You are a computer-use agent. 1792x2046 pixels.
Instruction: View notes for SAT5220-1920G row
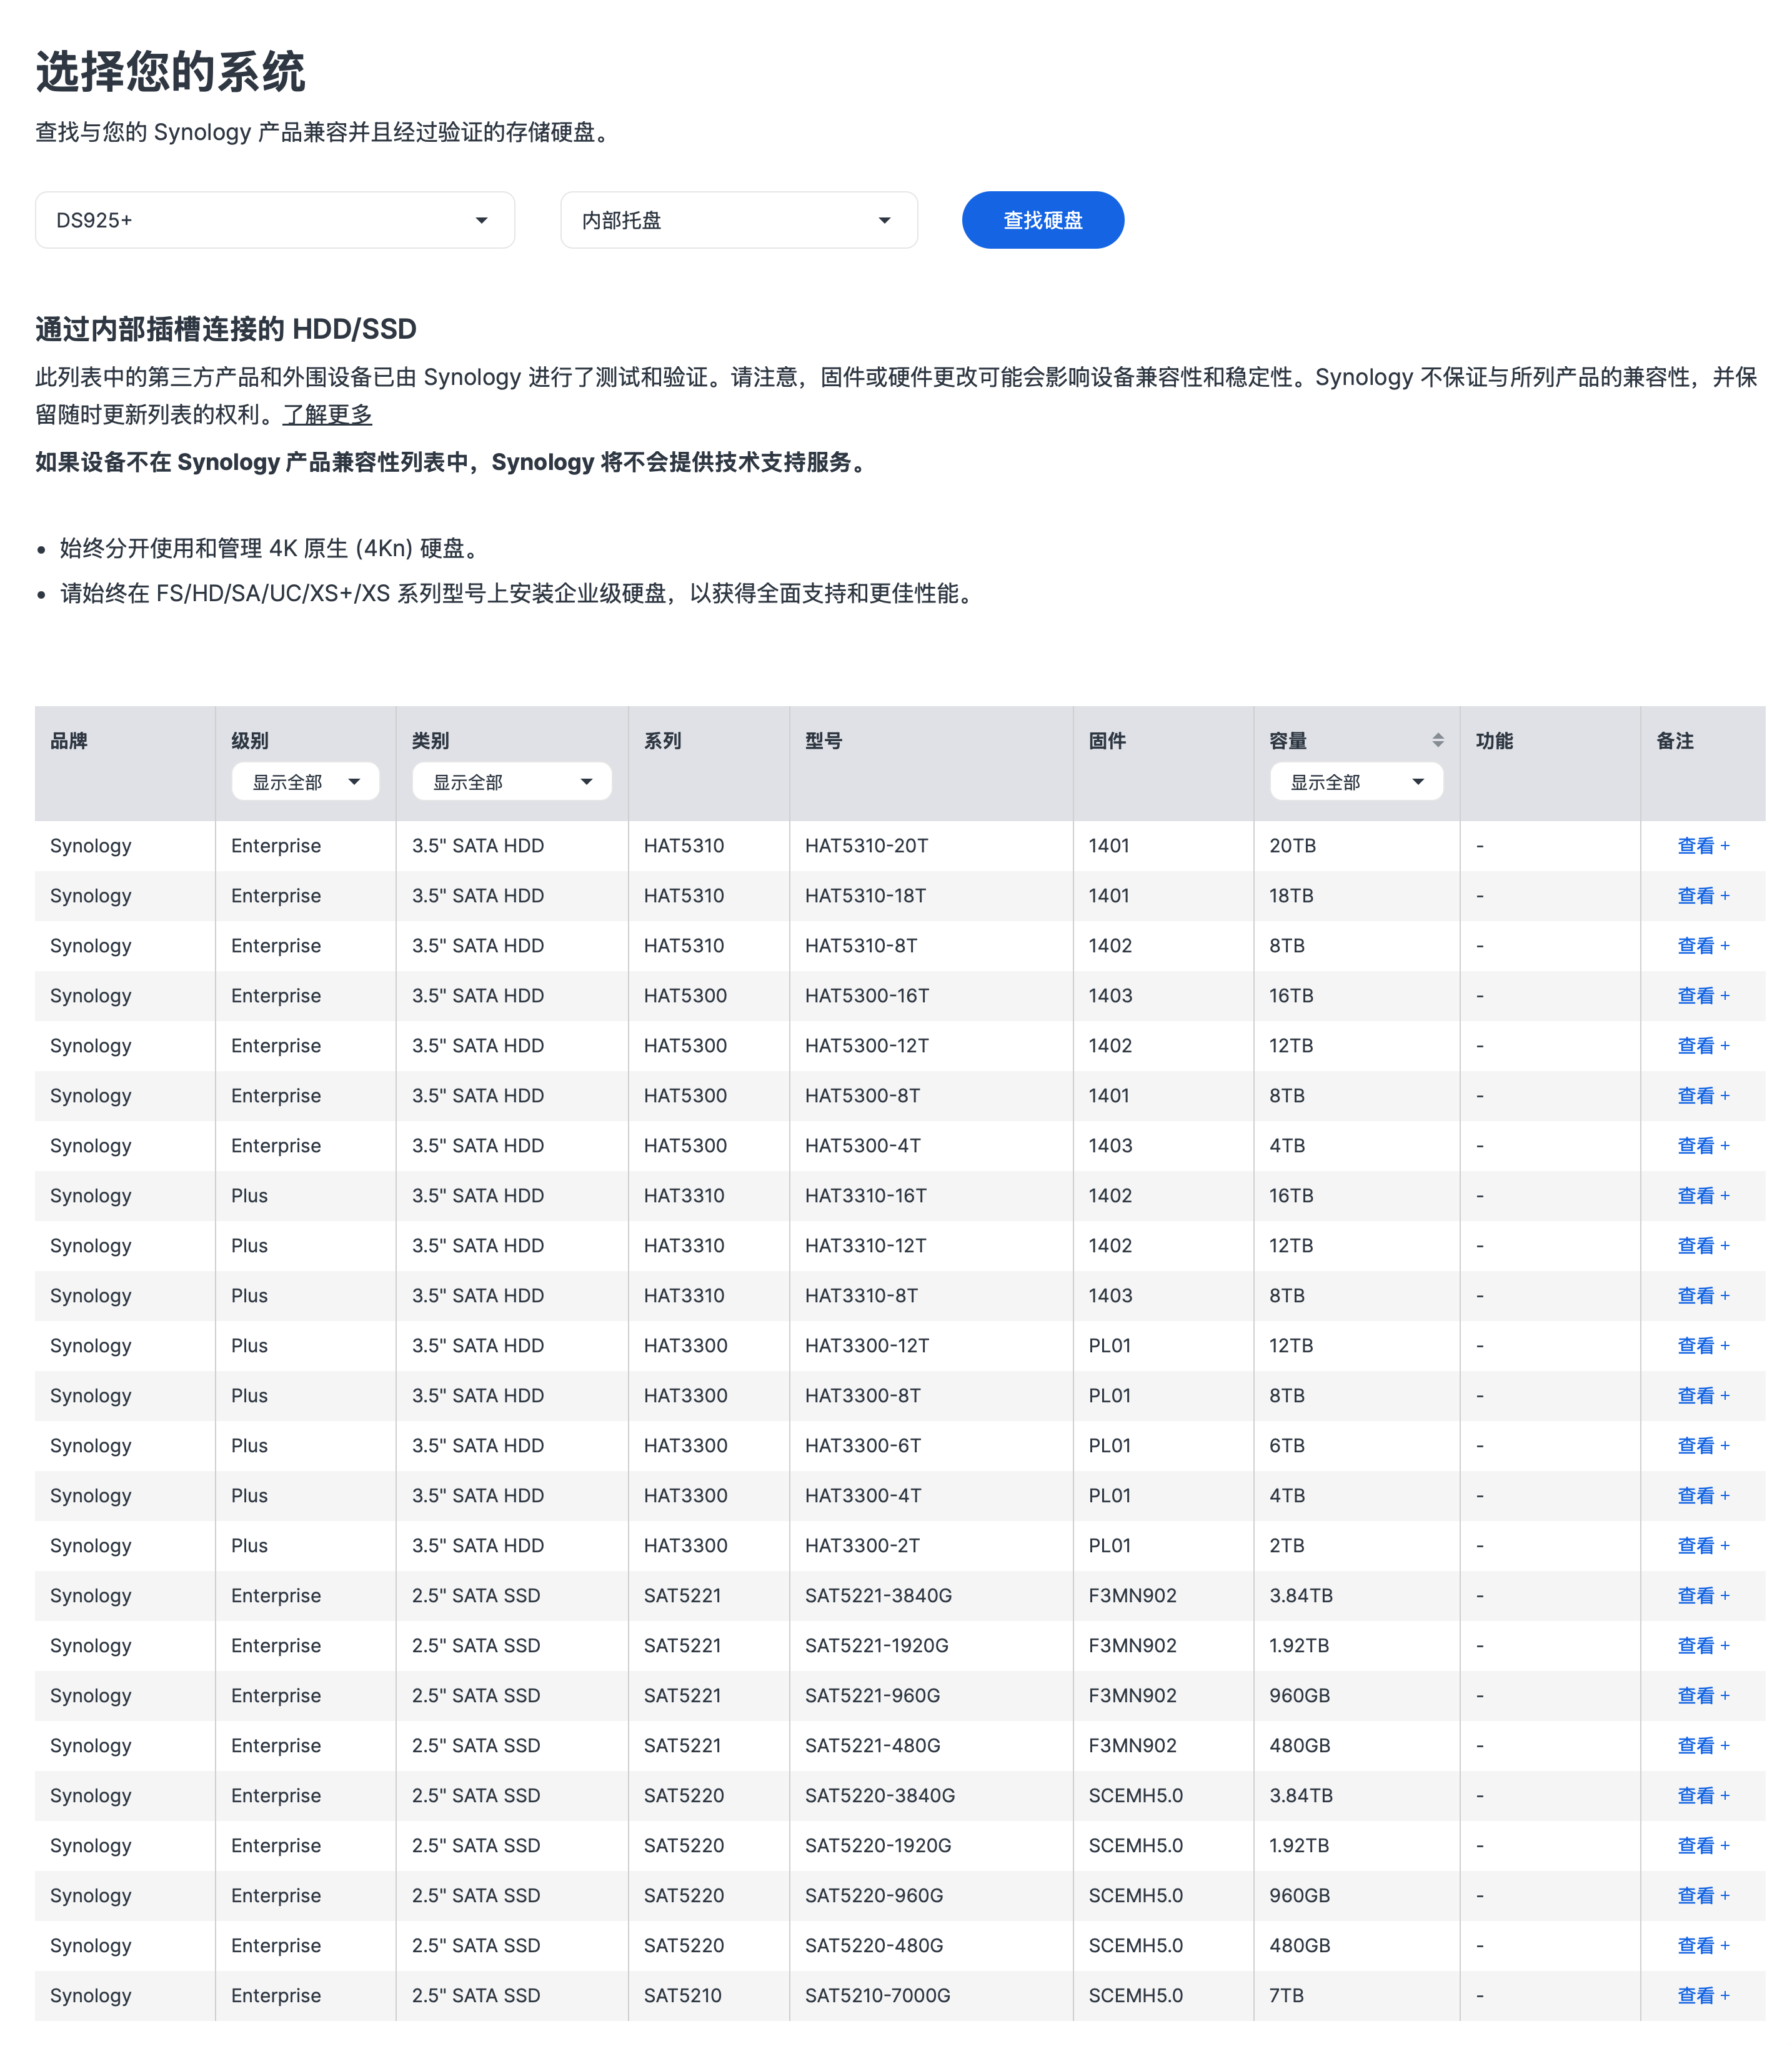1703,1846
